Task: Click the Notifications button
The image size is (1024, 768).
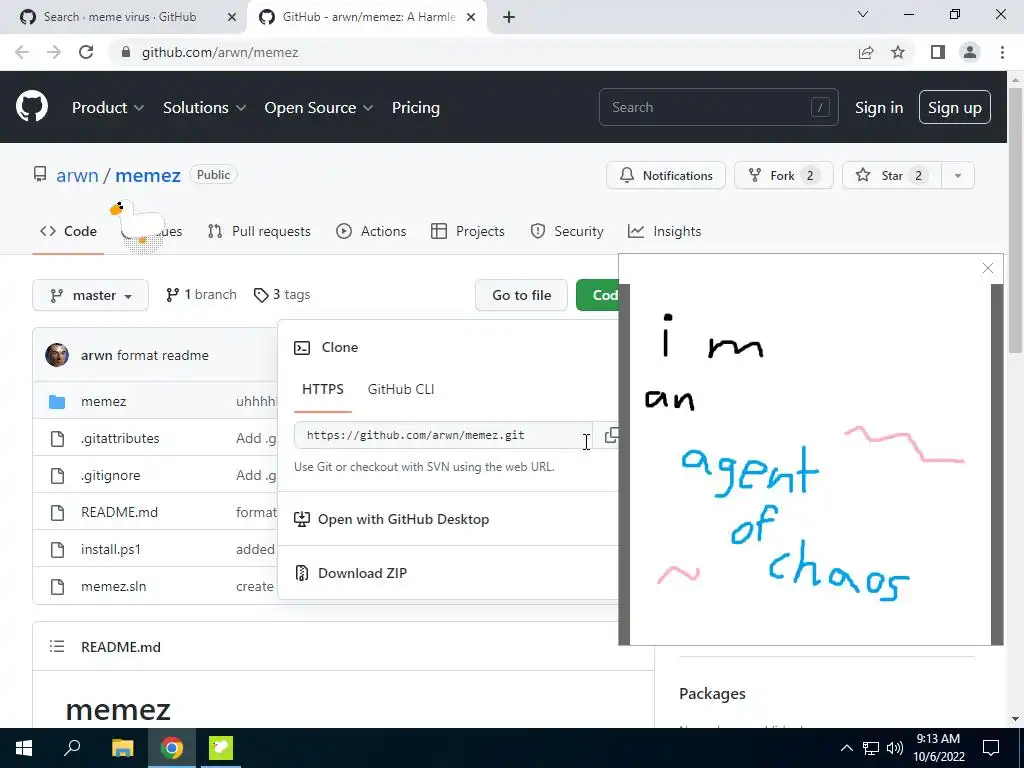Action: click(x=665, y=175)
